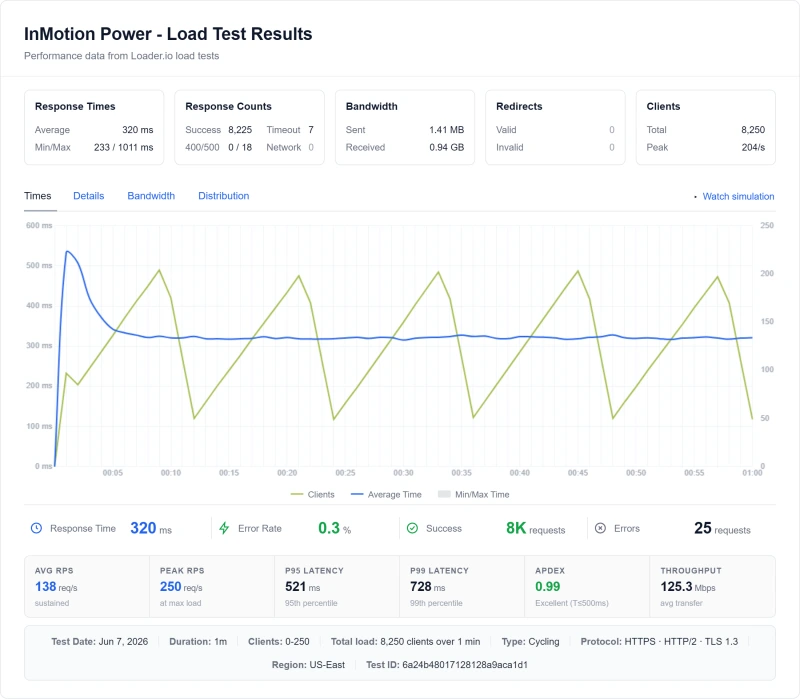Click the Test ID value in footer
Viewport: 800px width, 699px height.
point(465,665)
